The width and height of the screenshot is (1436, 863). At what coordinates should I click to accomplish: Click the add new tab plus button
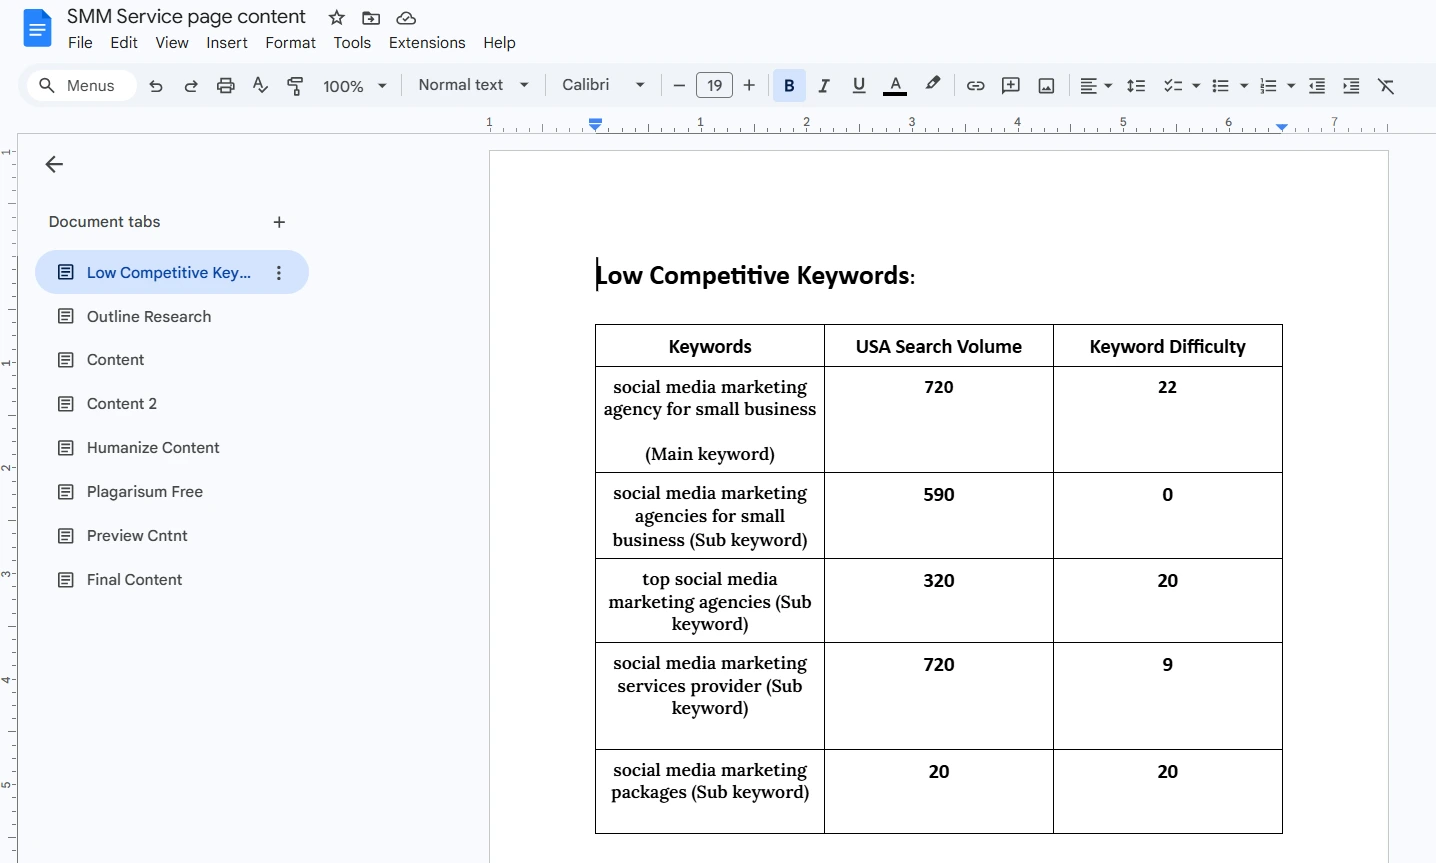pyautogui.click(x=279, y=222)
